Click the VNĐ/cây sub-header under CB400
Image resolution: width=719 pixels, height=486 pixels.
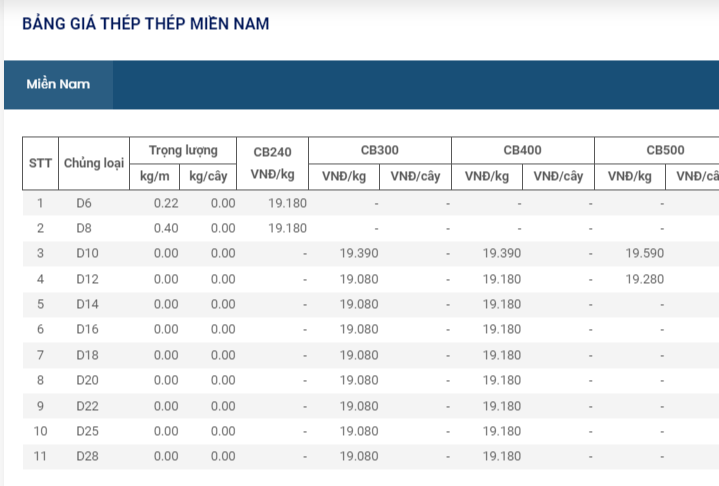tap(558, 177)
